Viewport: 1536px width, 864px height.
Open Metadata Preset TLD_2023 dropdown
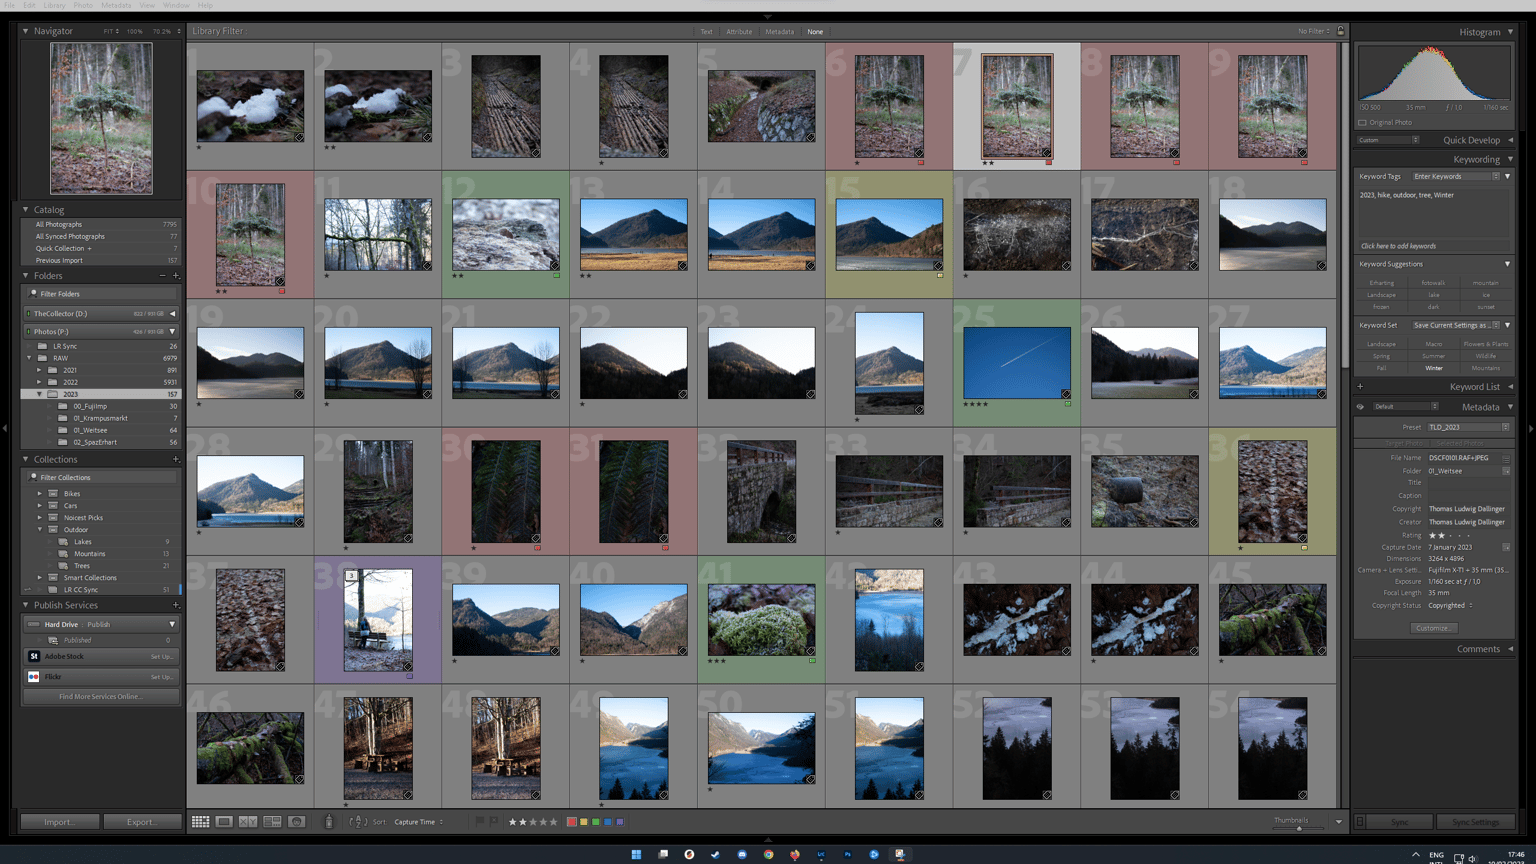1468,427
